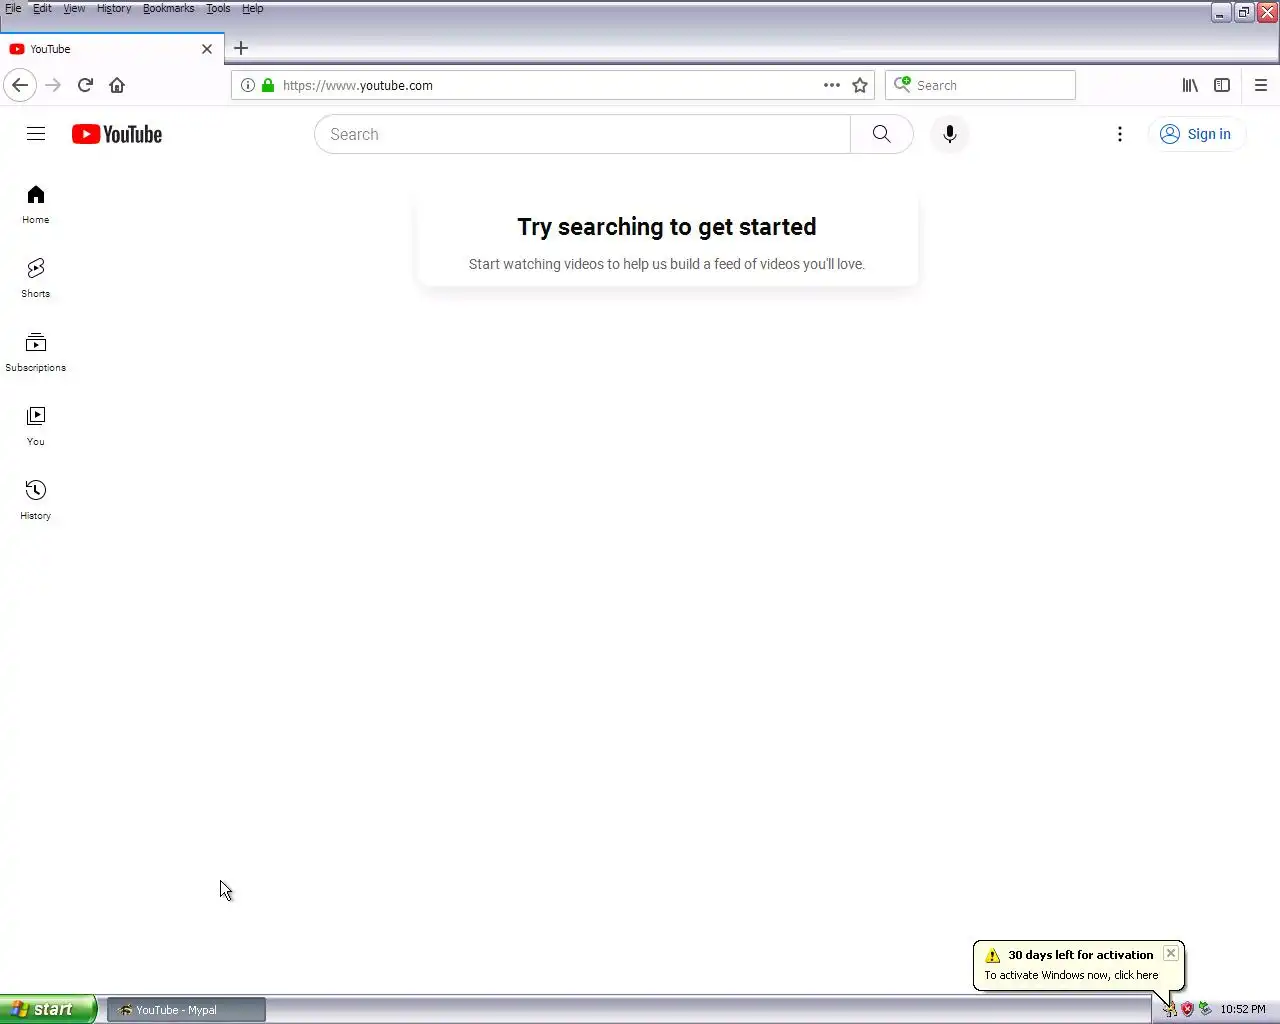Open History in the YouTube sidebar
Image resolution: width=1280 pixels, height=1024 pixels.
pyautogui.click(x=36, y=500)
